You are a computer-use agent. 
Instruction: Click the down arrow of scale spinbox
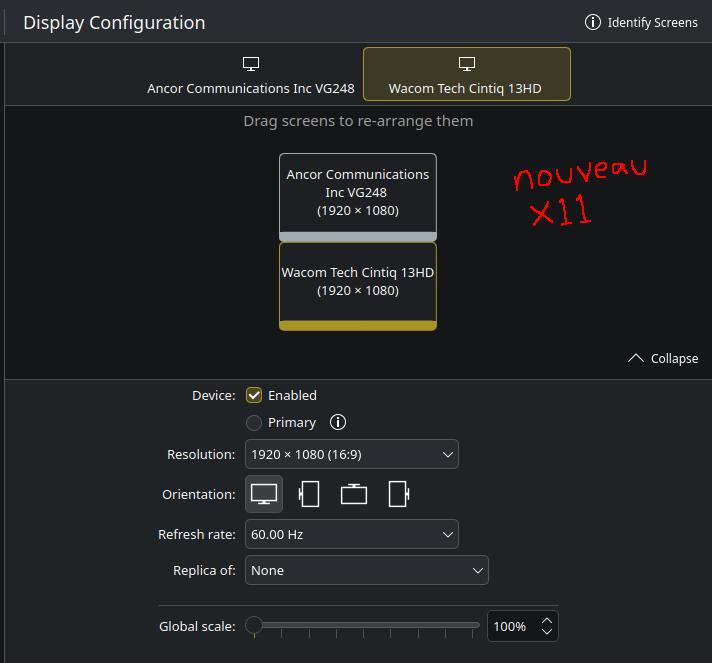point(546,632)
